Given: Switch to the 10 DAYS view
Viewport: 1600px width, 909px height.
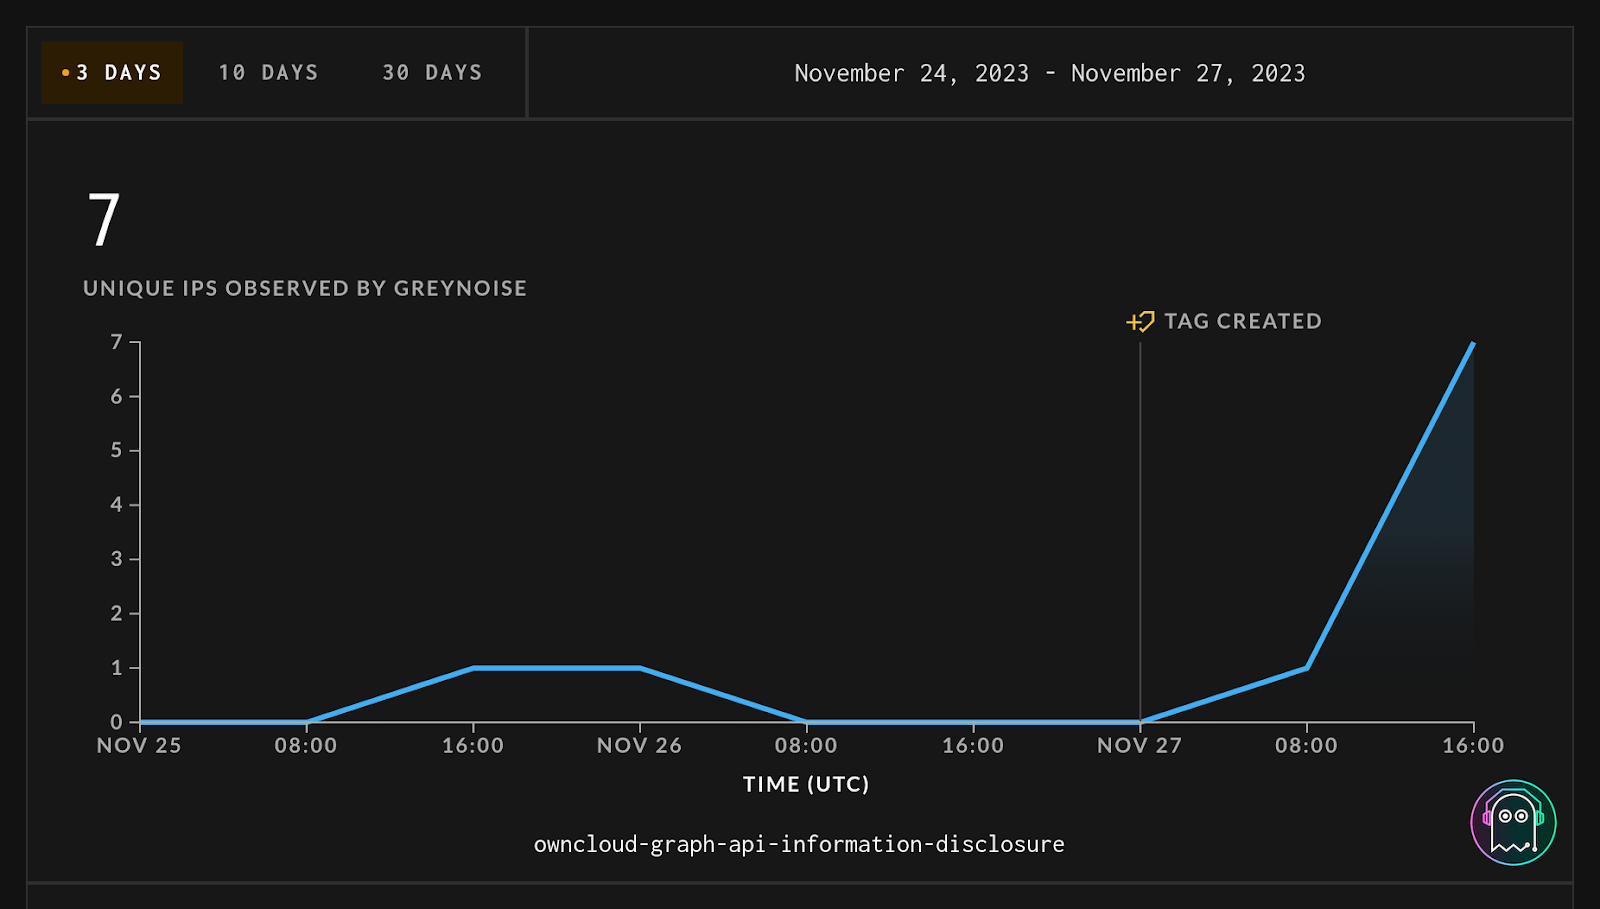Looking at the screenshot, I should pyautogui.click(x=269, y=72).
